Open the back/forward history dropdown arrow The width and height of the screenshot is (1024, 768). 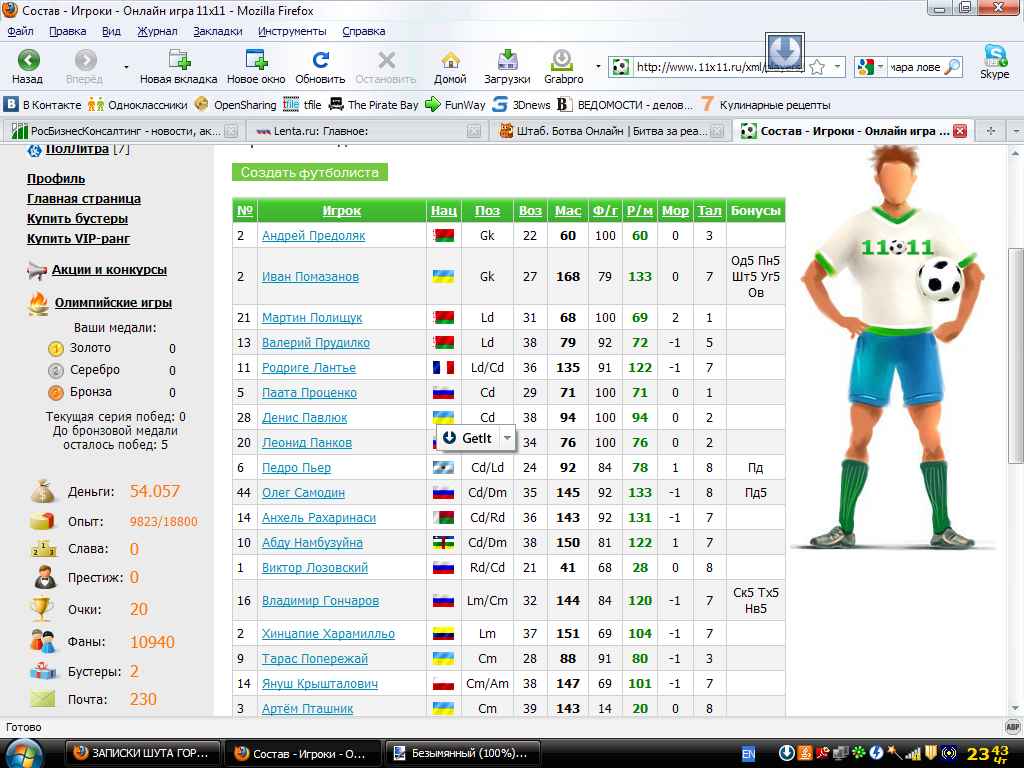126,67
